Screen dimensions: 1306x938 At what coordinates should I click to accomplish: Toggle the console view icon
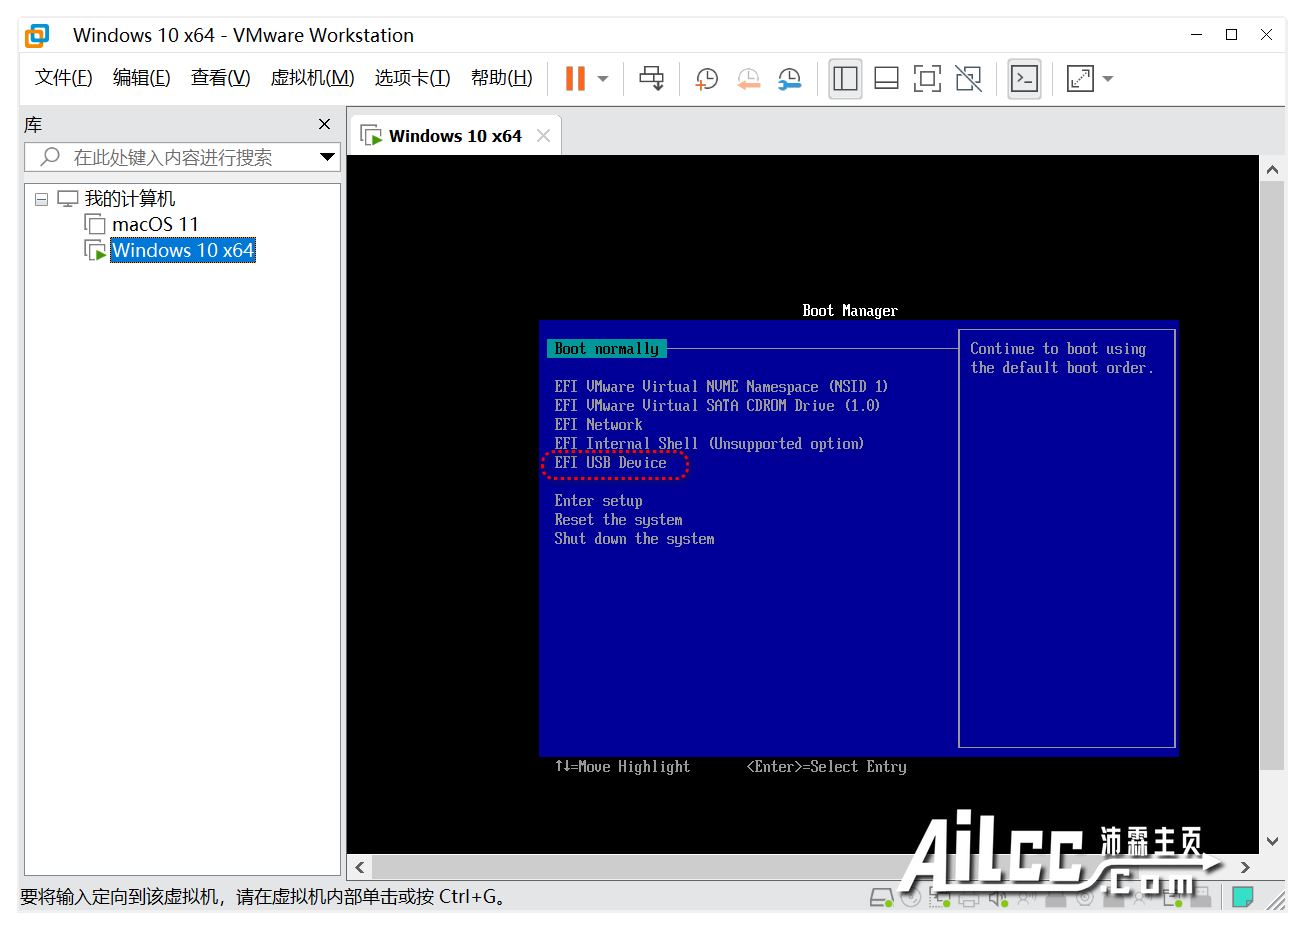click(1024, 79)
